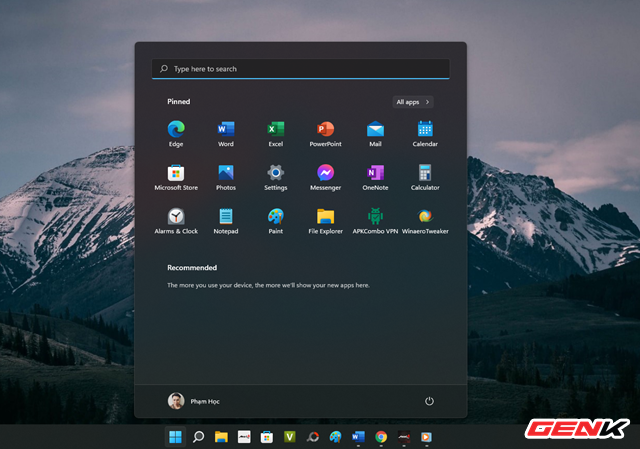Open the pinned Excel app

(x=276, y=133)
